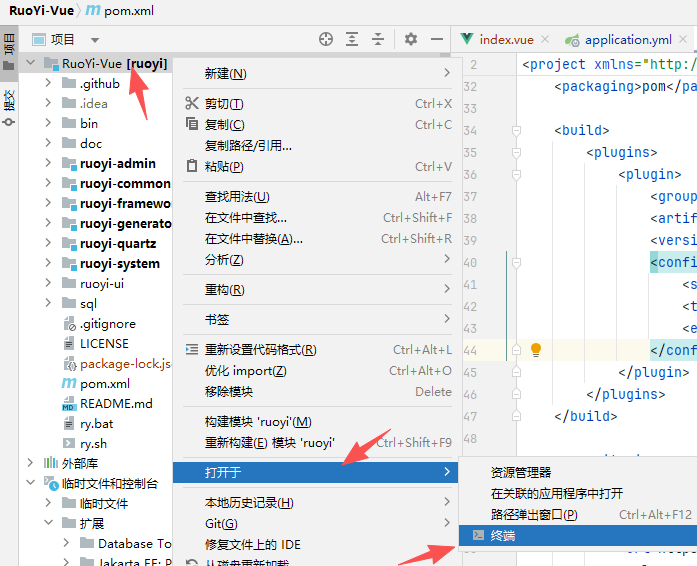697x566 pixels.
Task: Switch to the application.yml tab
Action: coord(629,40)
